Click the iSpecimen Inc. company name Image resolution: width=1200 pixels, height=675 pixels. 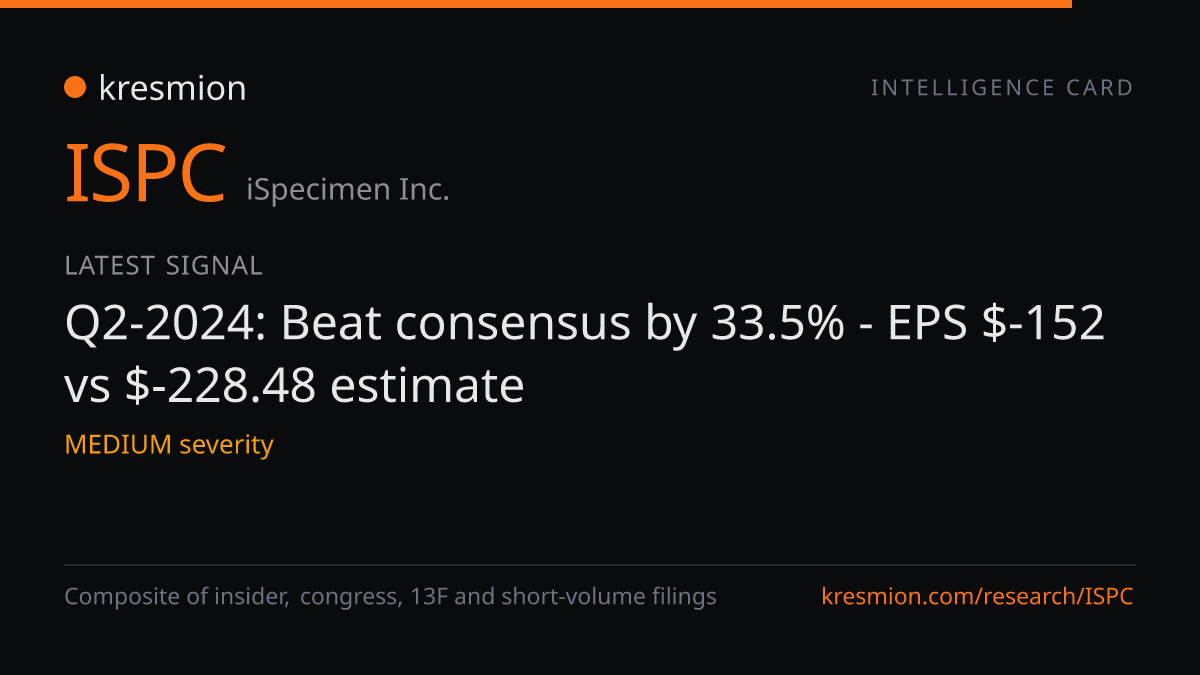(348, 189)
